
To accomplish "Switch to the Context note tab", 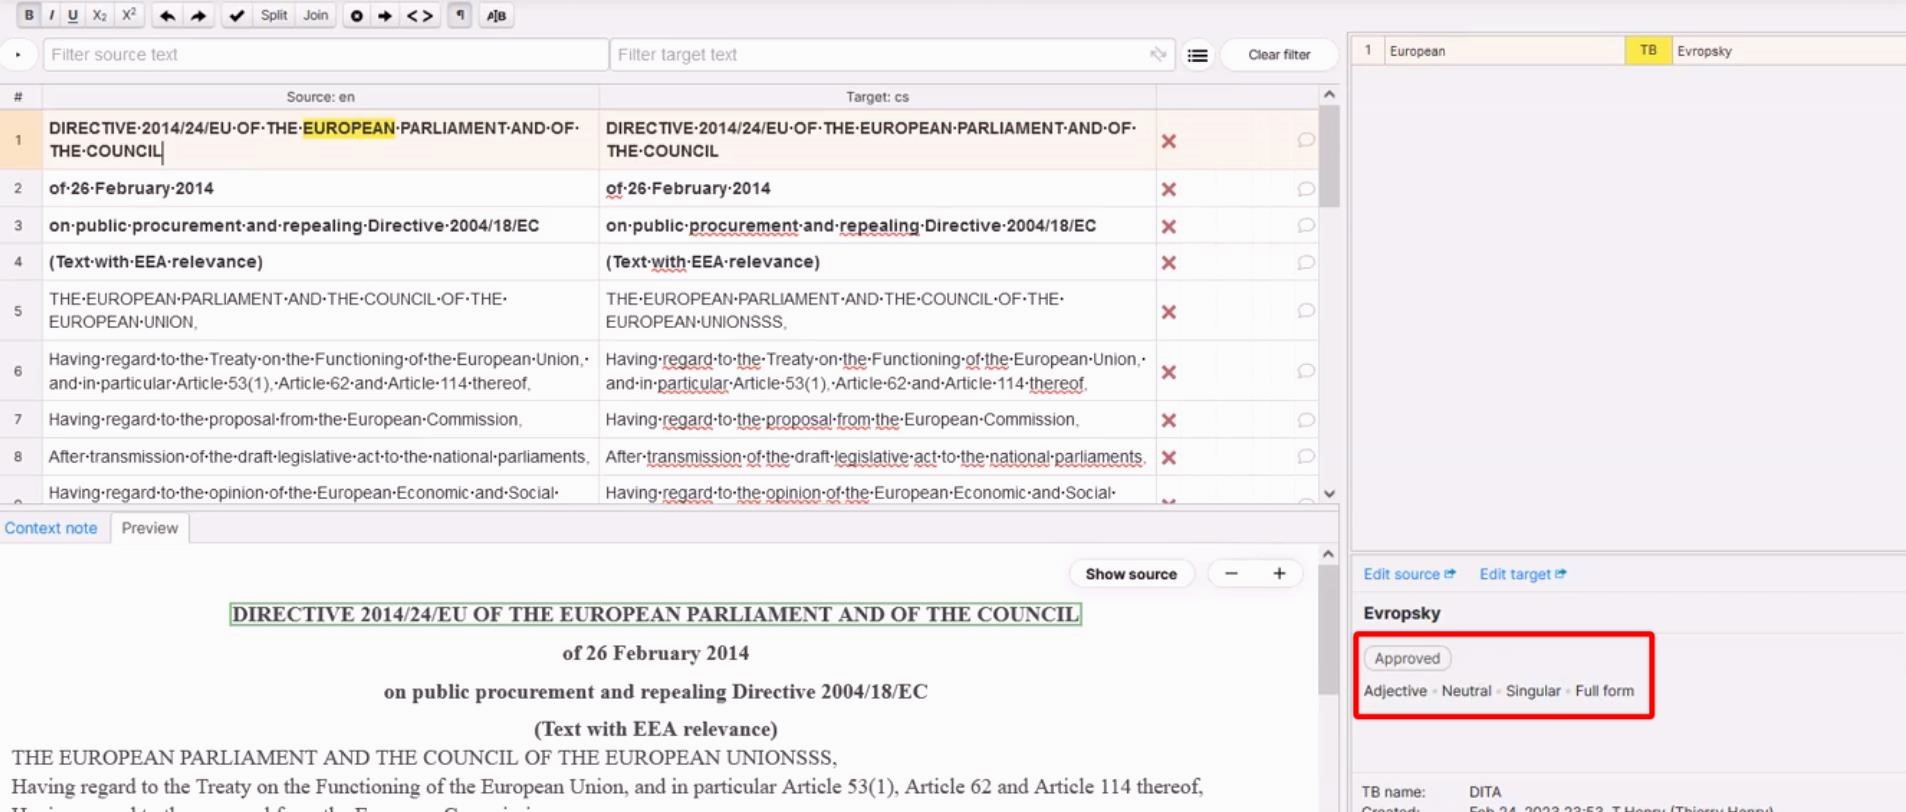I will pos(51,528).
